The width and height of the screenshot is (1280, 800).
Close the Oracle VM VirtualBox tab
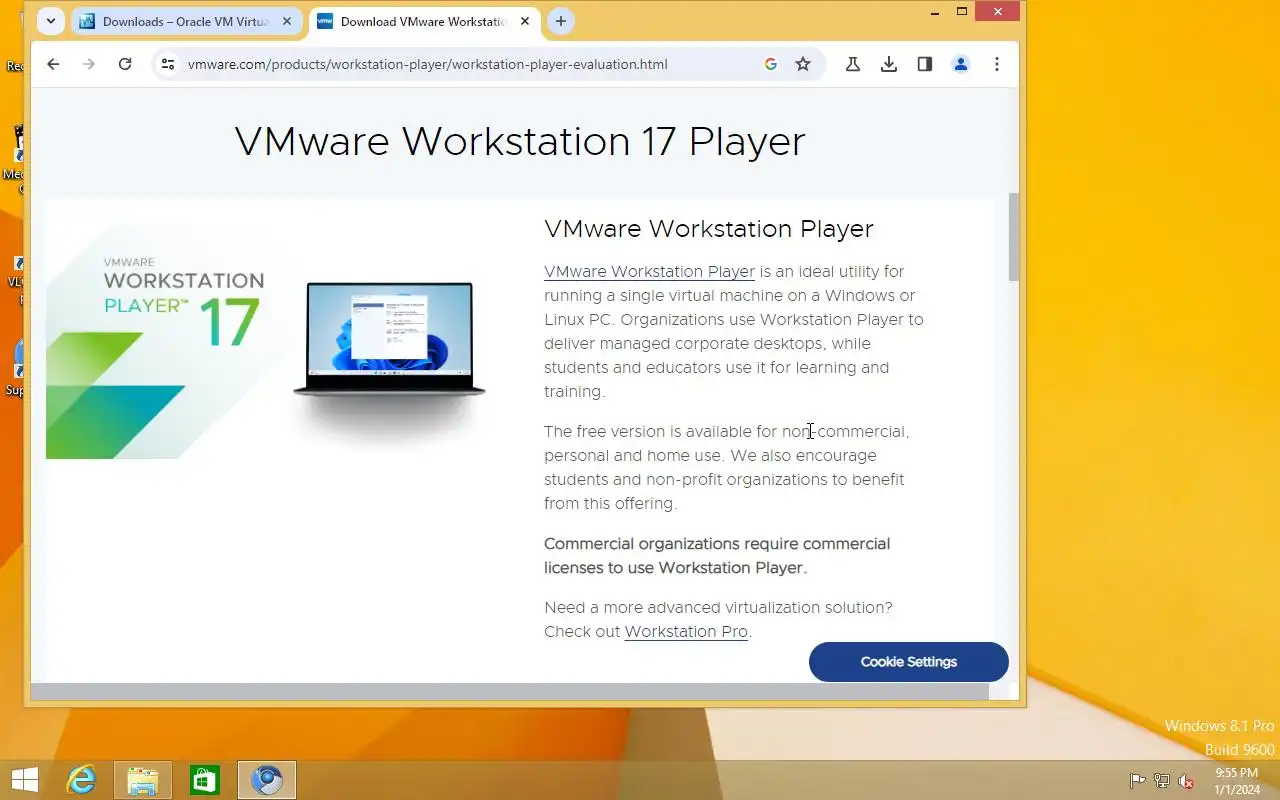click(288, 21)
